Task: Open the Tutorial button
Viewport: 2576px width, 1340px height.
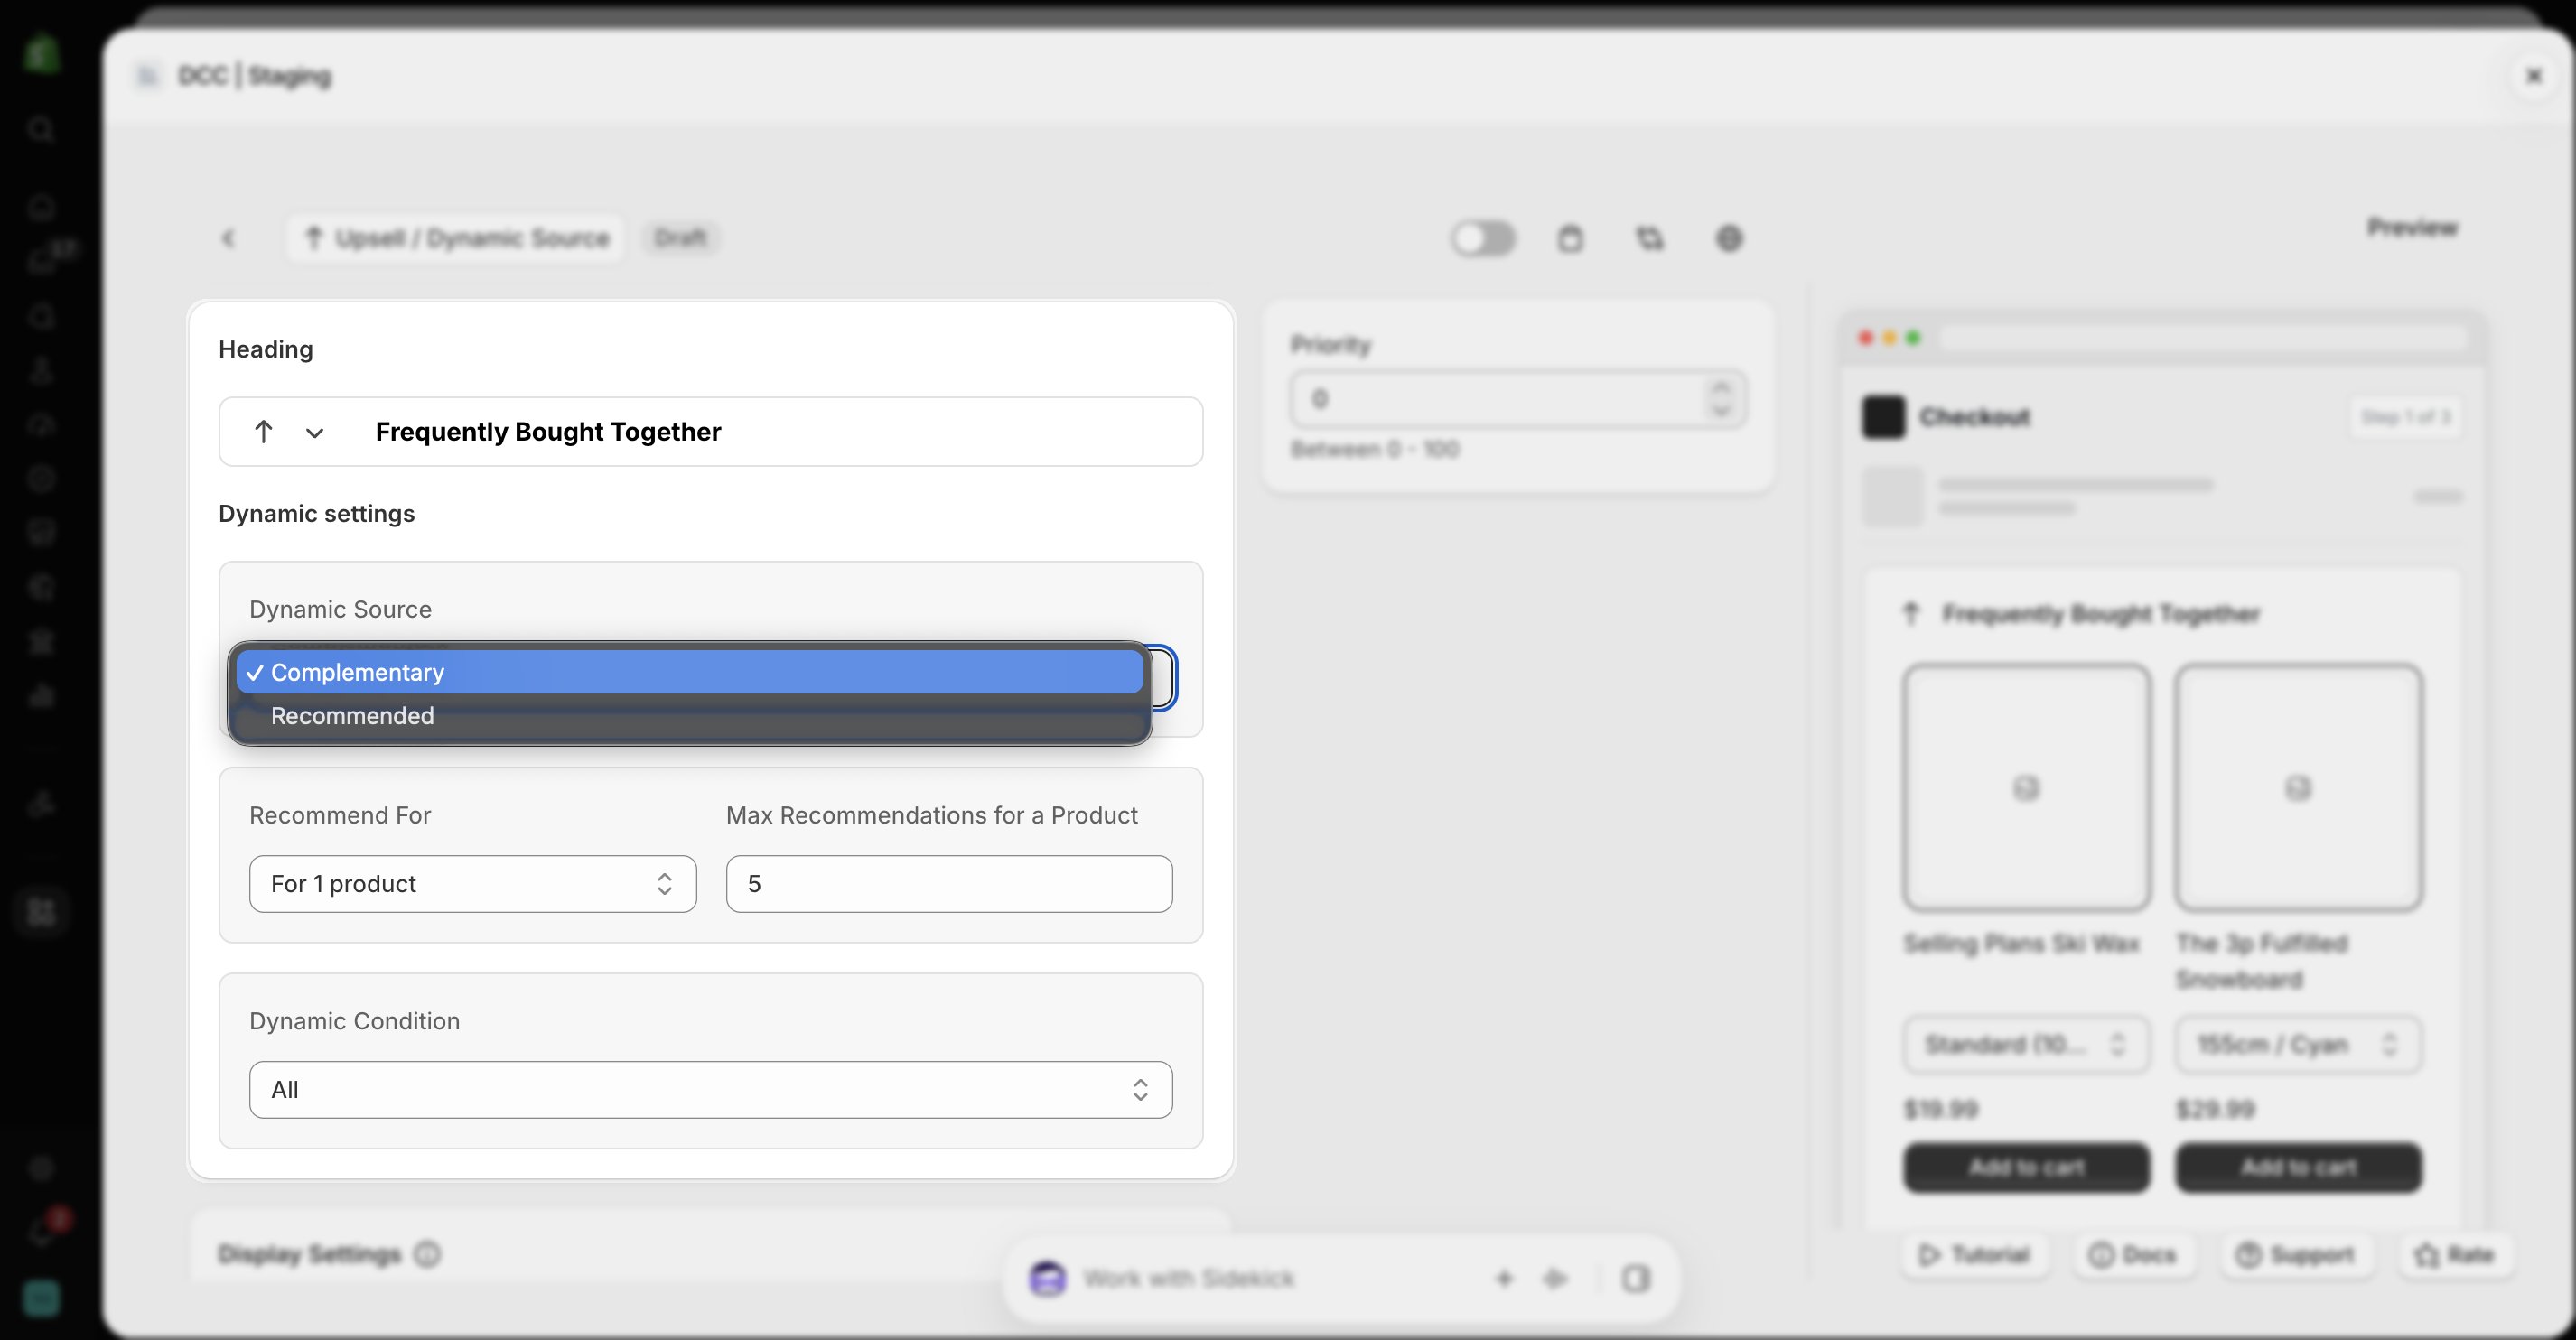Action: pos(1974,1254)
